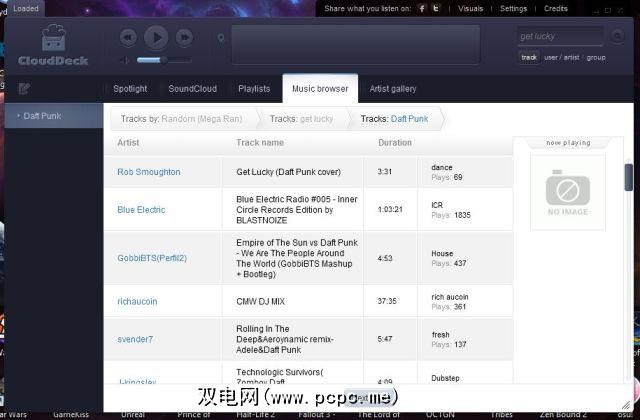The image size is (640, 420).
Task: Click breadcrumb Tracks: Daft Punk
Action: pyautogui.click(x=394, y=119)
